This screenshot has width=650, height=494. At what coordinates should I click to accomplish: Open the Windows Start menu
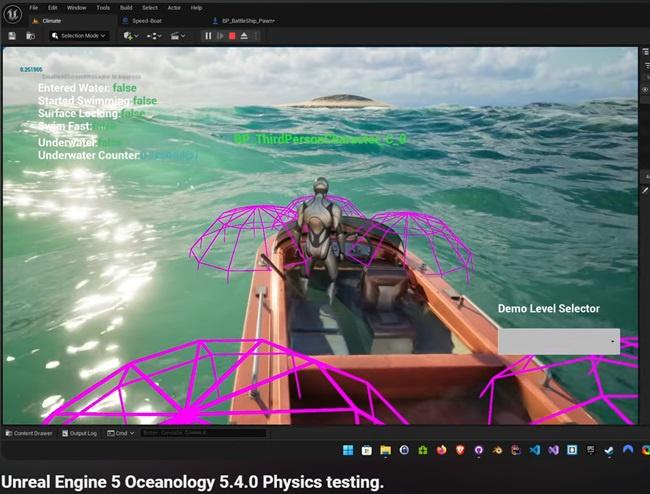pos(348,450)
